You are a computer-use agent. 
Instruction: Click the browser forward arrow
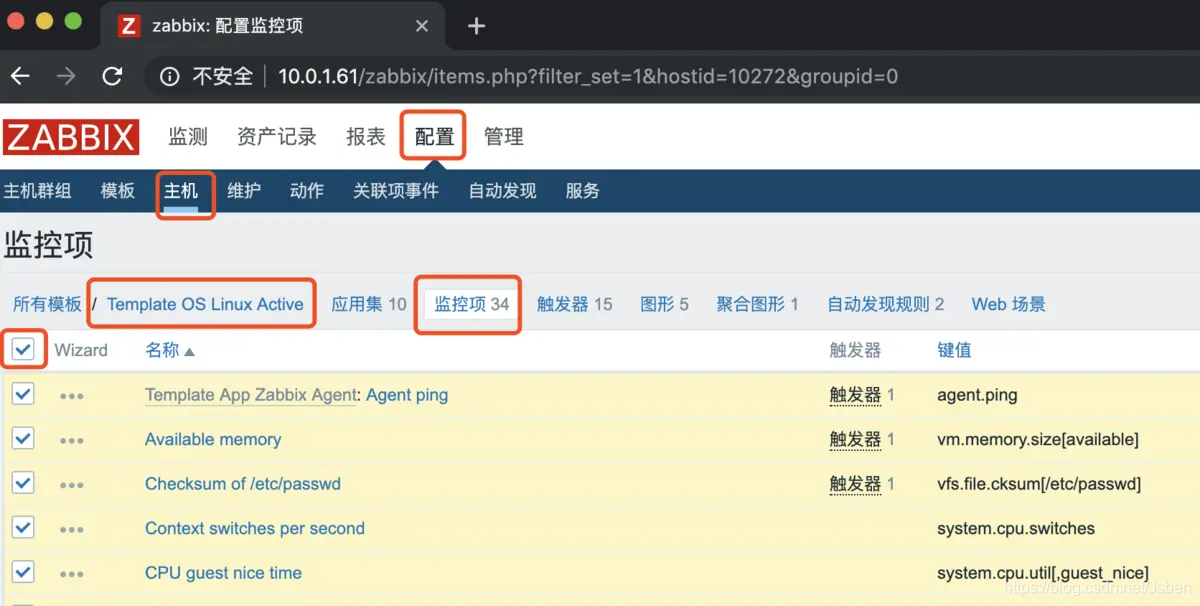pos(66,76)
